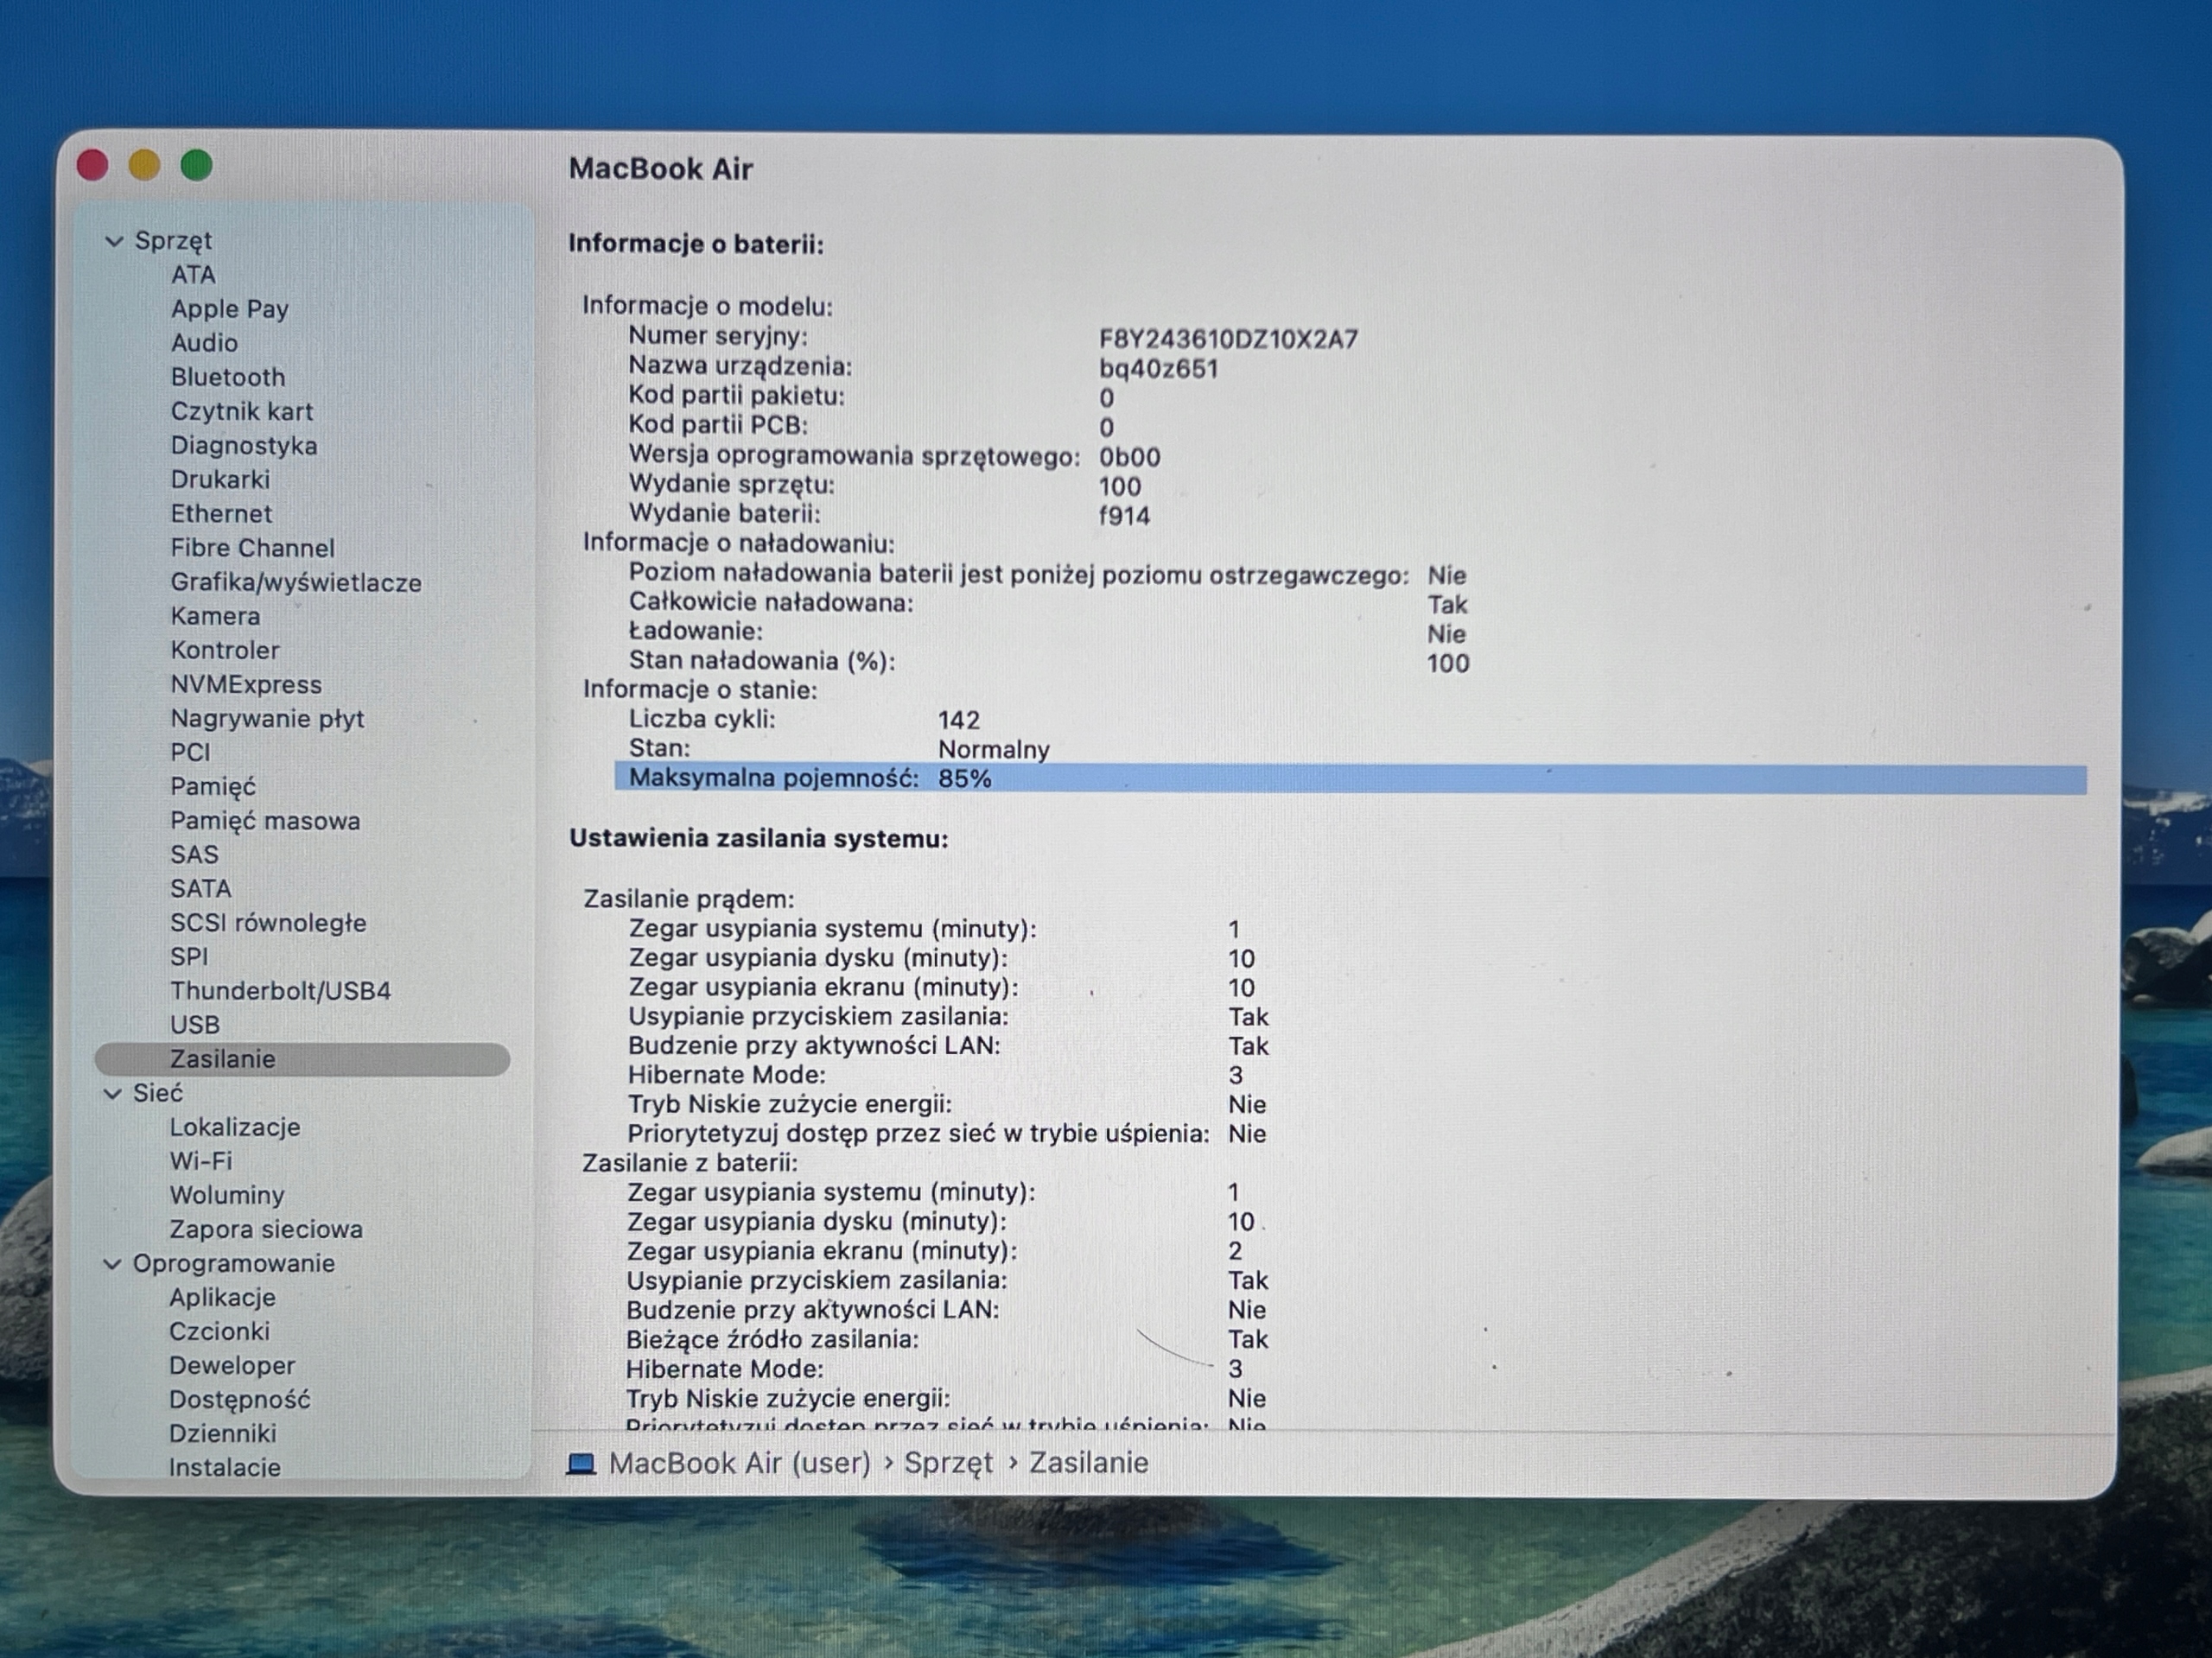Select ATA in the sidebar
The height and width of the screenshot is (1658, 2212).
click(193, 275)
